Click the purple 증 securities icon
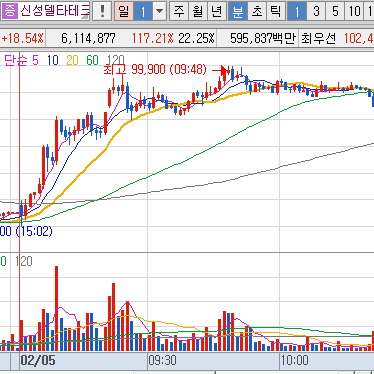Viewport: 374px width, 374px height. click(x=10, y=11)
